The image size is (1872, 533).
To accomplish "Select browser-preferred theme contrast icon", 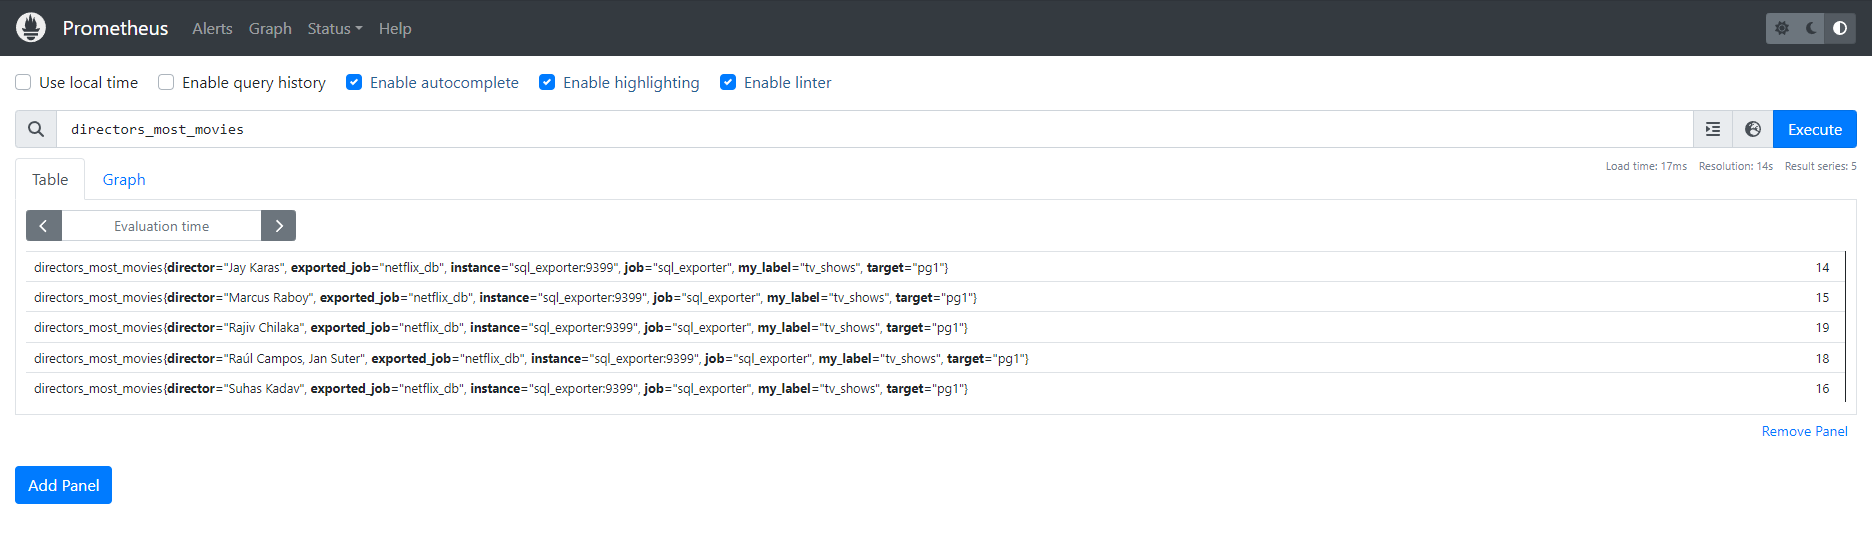I will [1840, 28].
